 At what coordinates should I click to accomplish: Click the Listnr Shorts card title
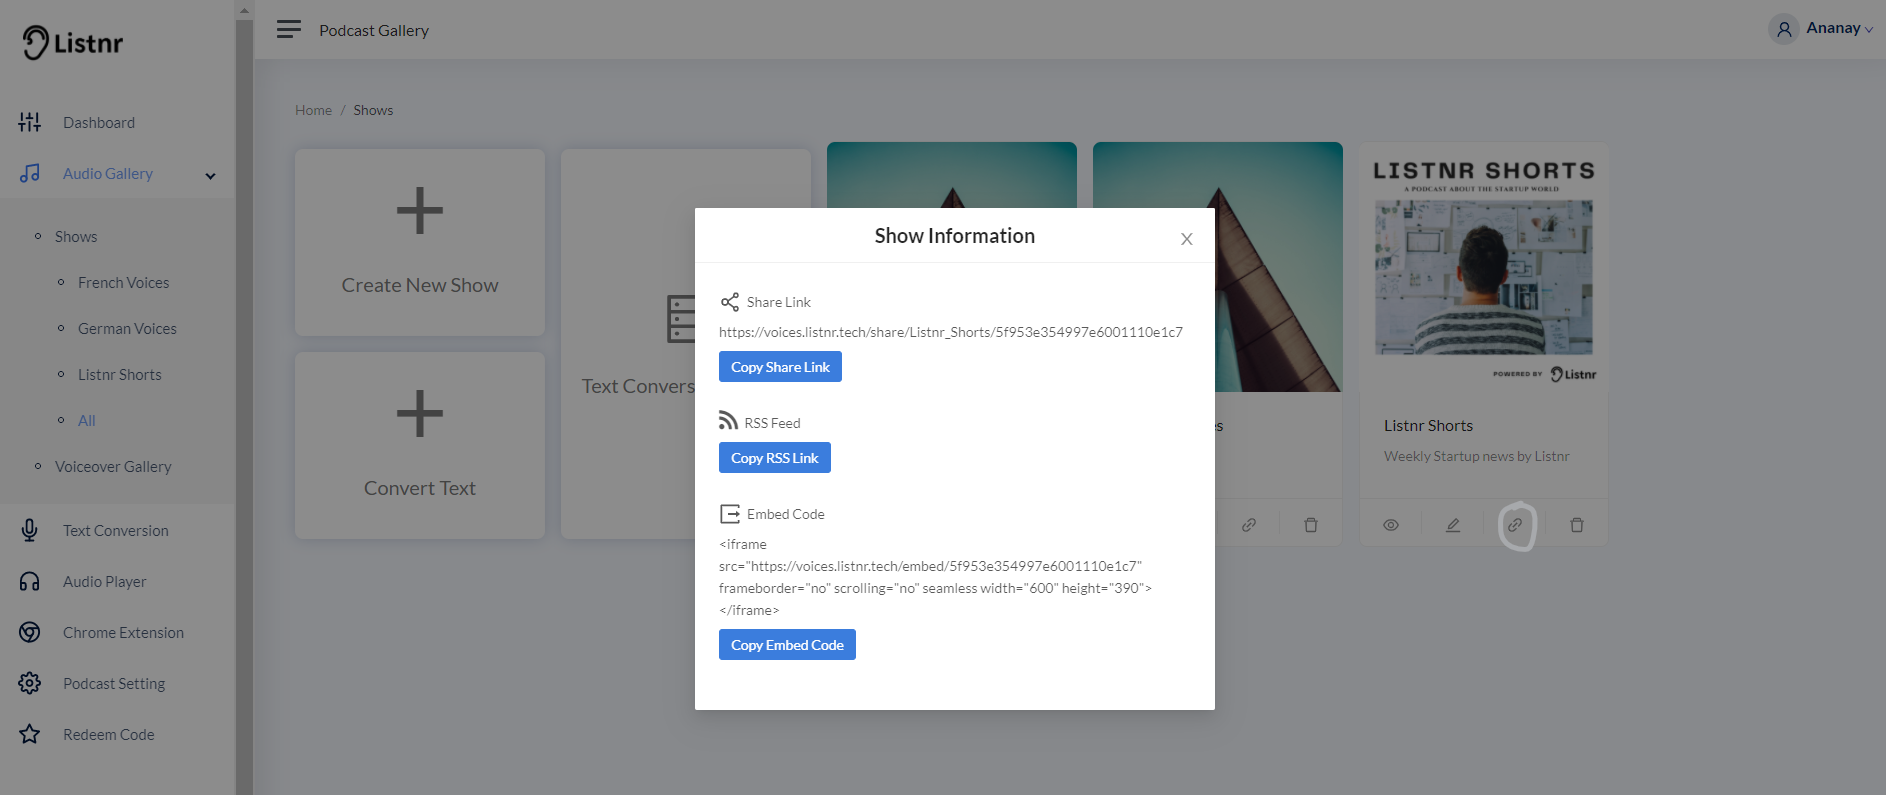point(1428,425)
